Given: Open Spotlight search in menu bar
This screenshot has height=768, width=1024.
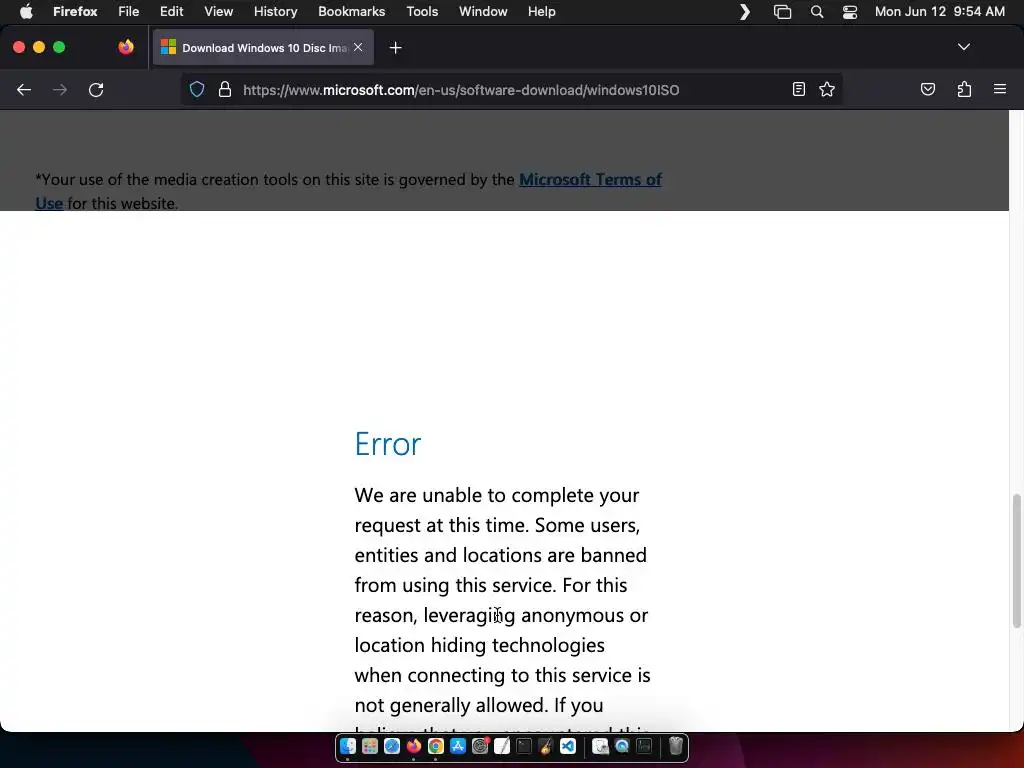Looking at the screenshot, I should click(816, 12).
